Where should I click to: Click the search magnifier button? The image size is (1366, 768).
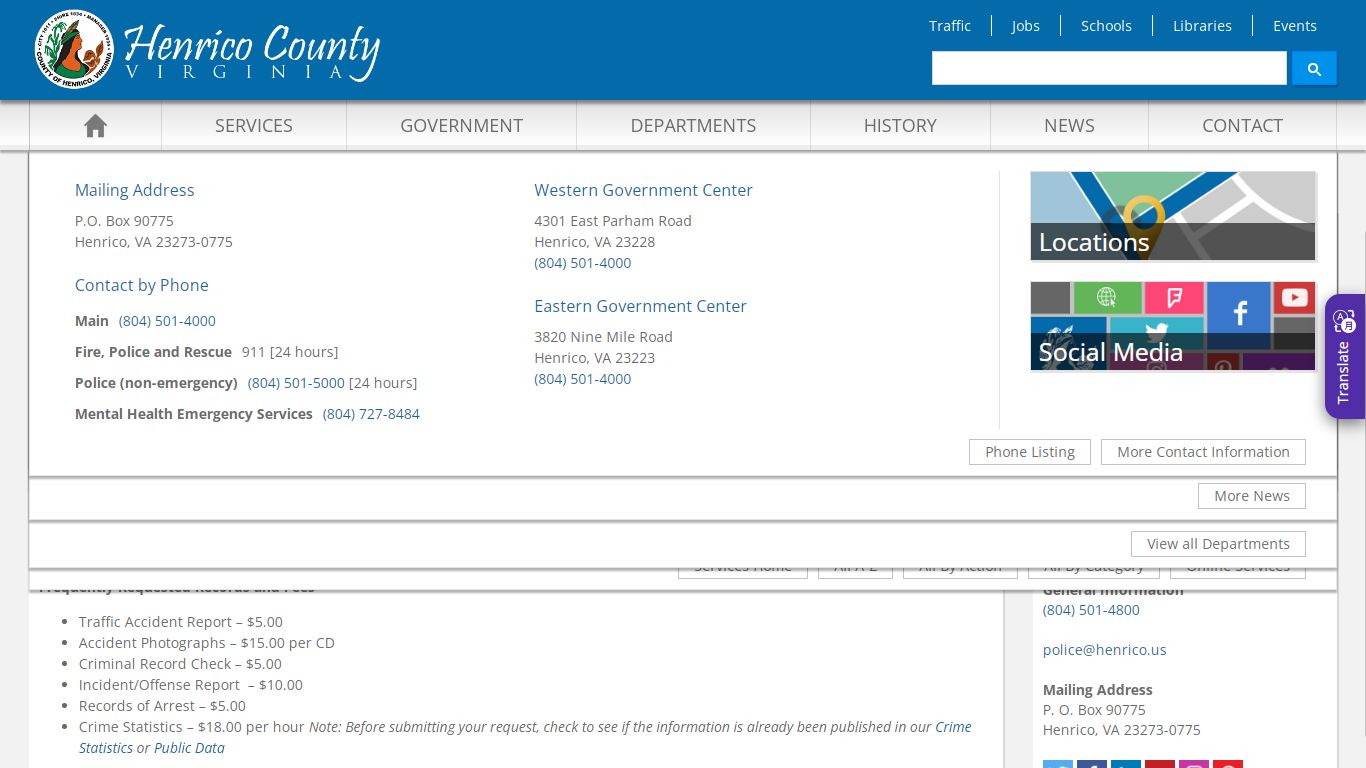pos(1314,68)
